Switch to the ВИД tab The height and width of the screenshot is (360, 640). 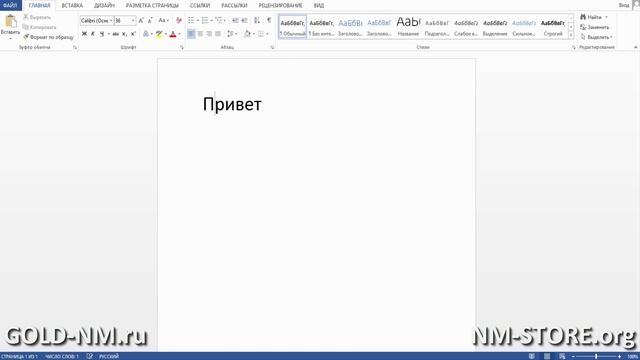tap(319, 5)
